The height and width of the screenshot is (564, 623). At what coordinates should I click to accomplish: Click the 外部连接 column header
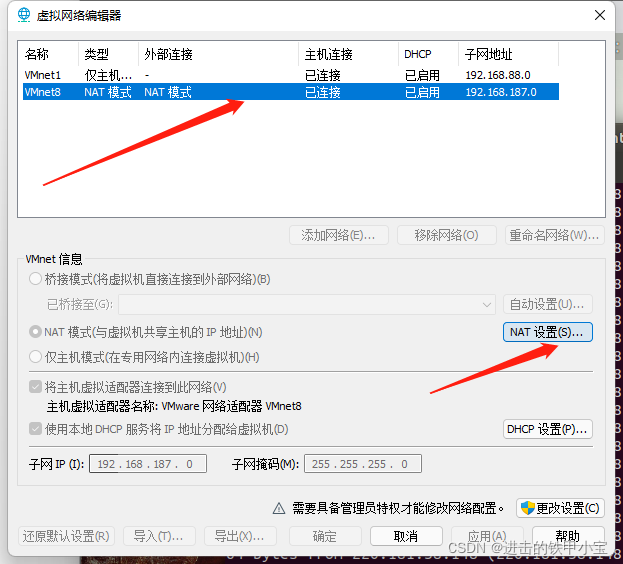(219, 54)
